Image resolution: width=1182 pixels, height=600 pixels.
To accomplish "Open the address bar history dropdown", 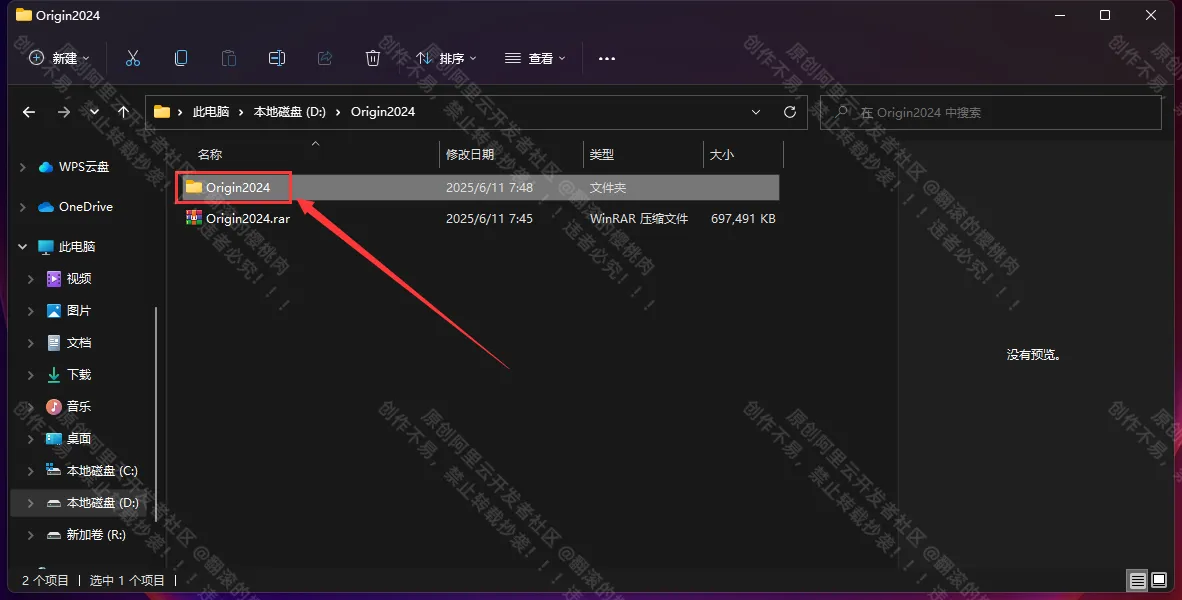I will (755, 112).
